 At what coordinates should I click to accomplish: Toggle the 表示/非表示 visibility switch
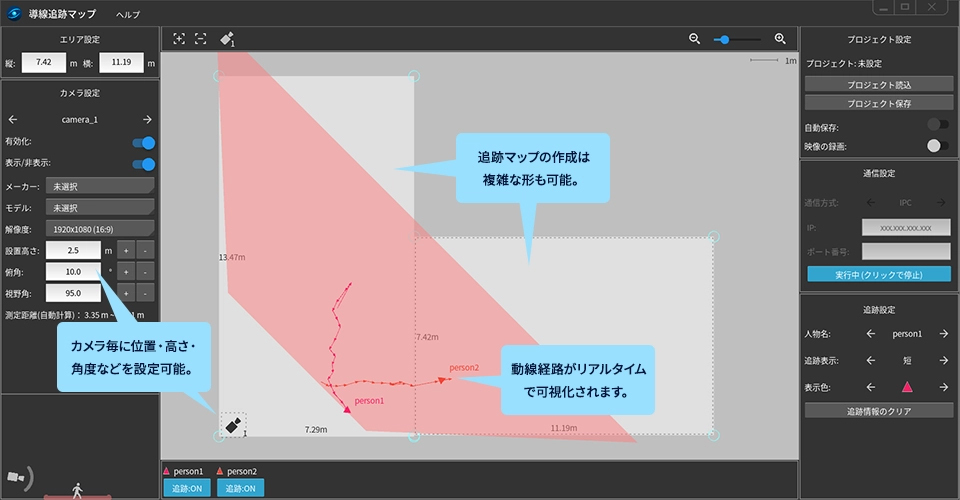[x=144, y=164]
